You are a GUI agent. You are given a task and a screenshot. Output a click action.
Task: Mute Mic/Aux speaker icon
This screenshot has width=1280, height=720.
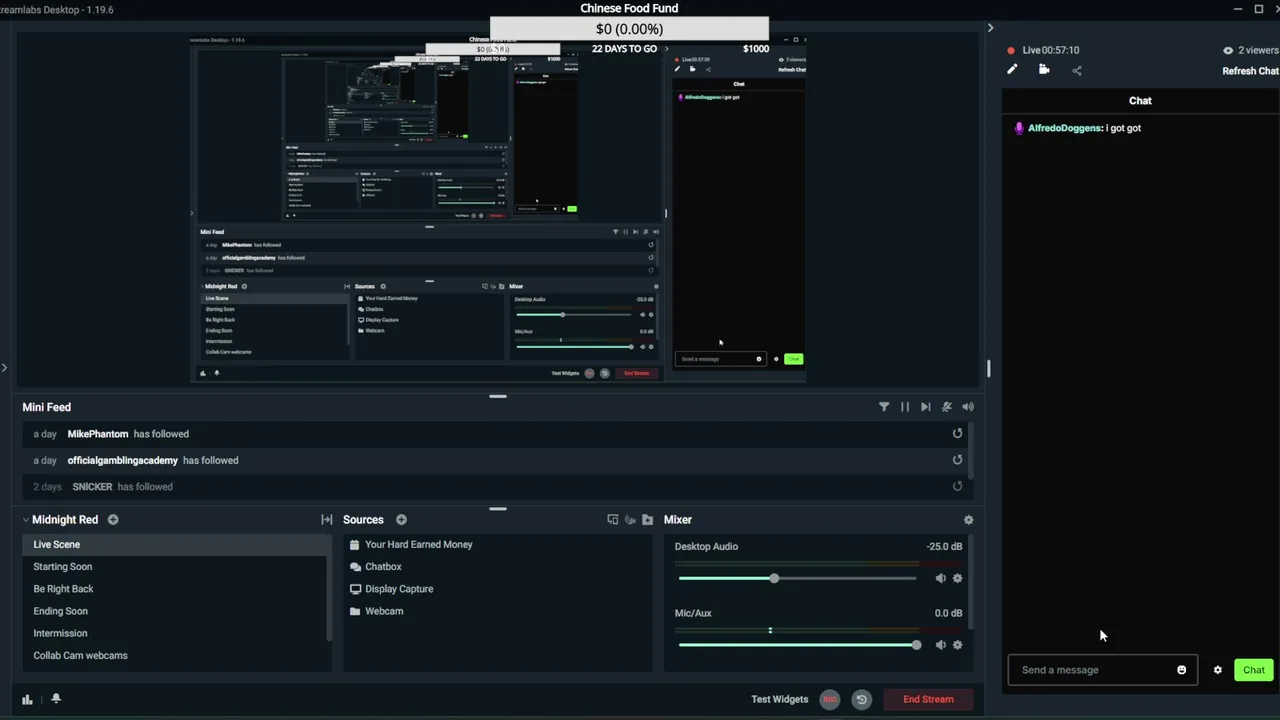[940, 645]
